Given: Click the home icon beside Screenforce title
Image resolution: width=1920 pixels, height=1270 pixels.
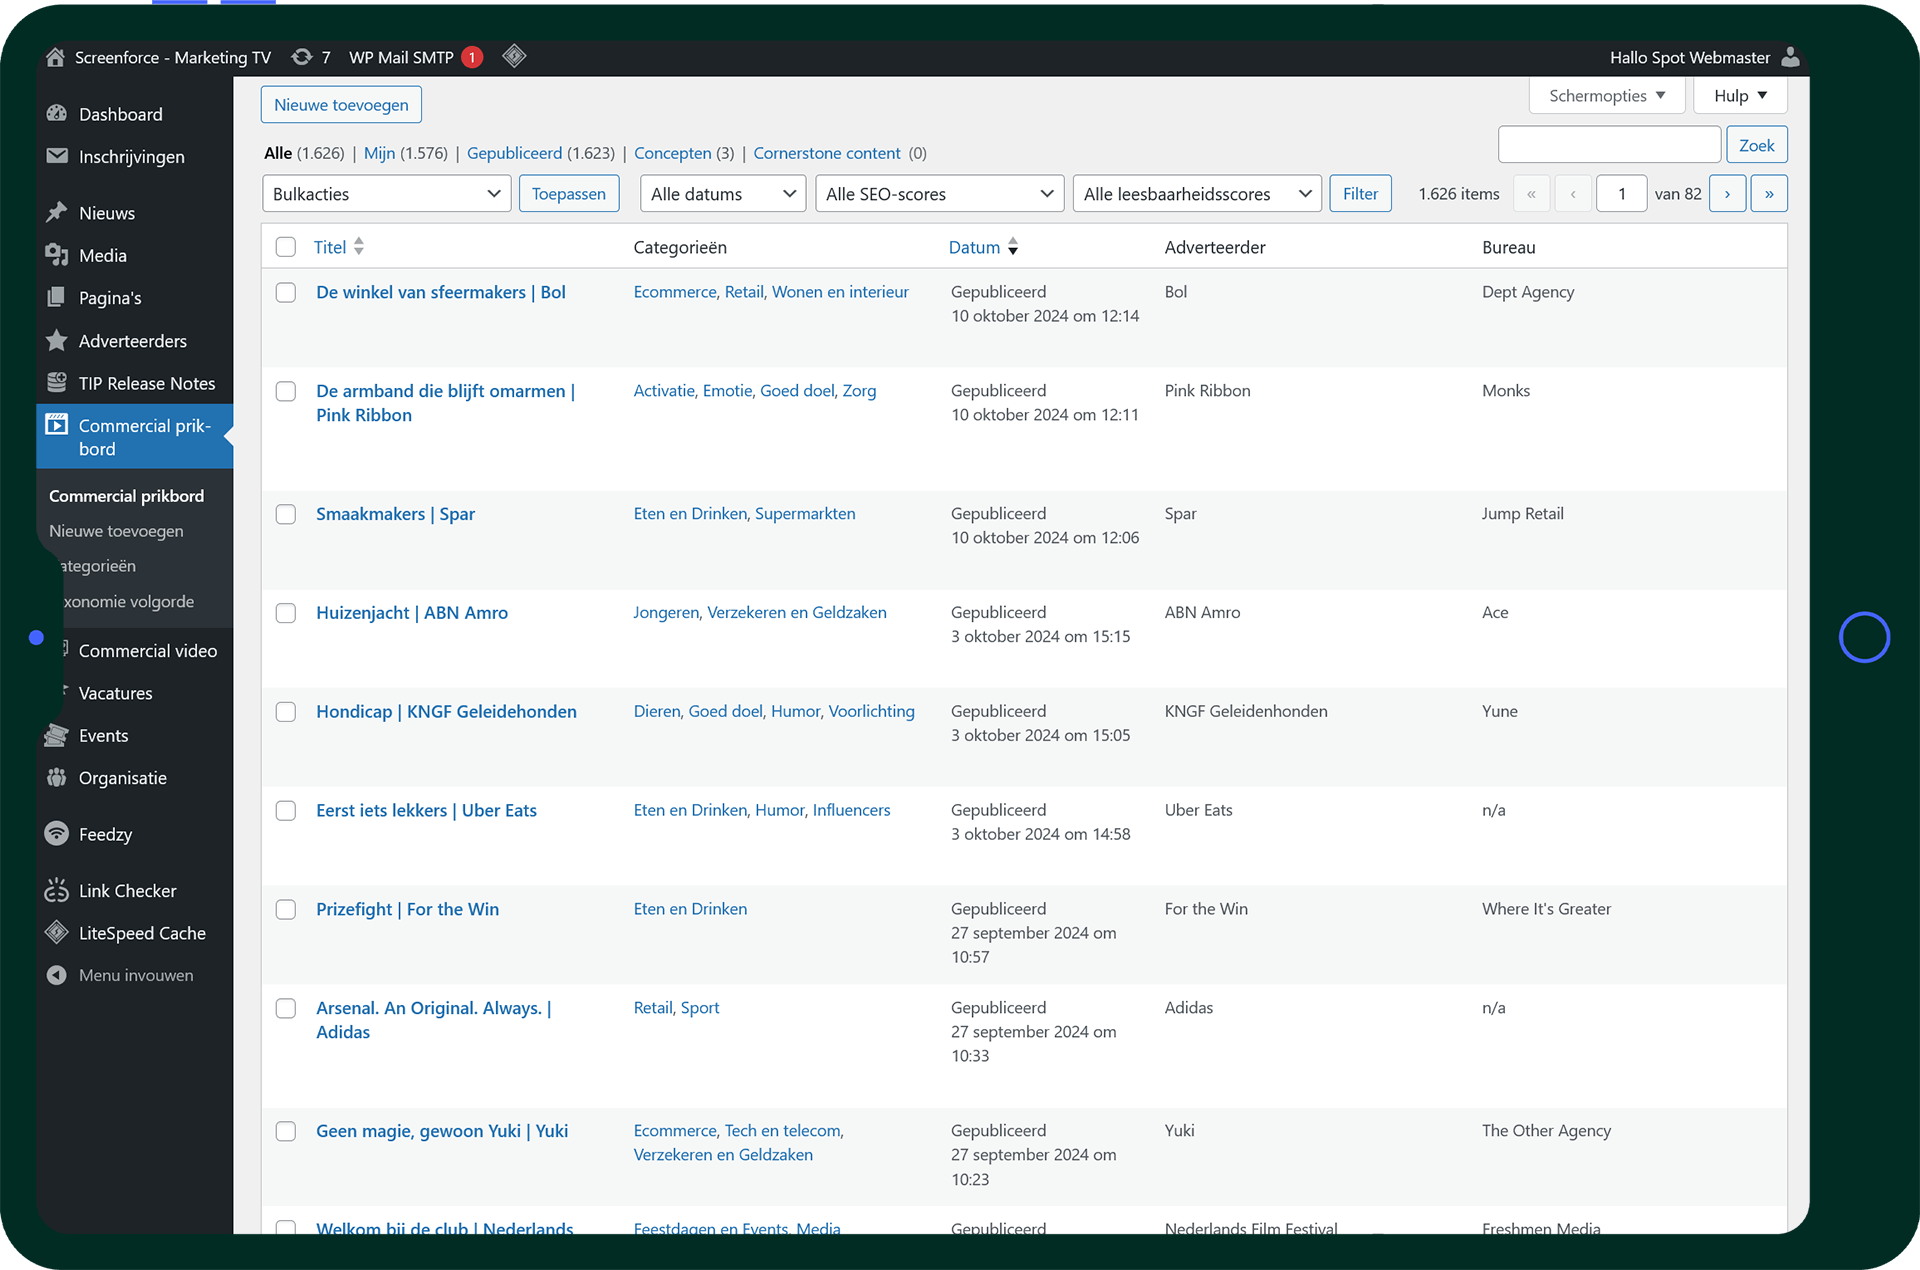Looking at the screenshot, I should click(x=55, y=57).
